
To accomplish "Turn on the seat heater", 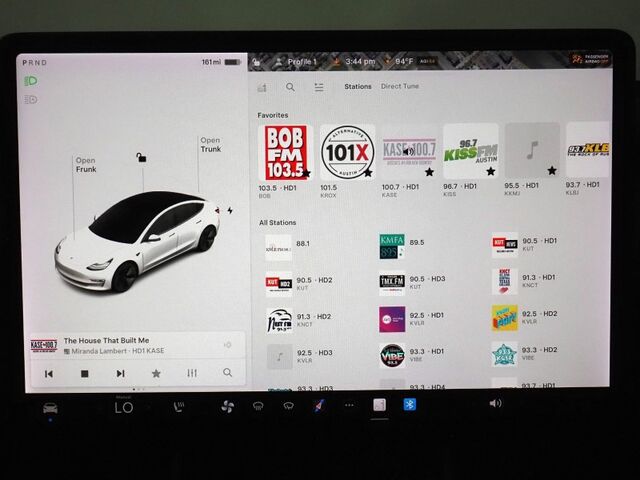I will pos(179,407).
